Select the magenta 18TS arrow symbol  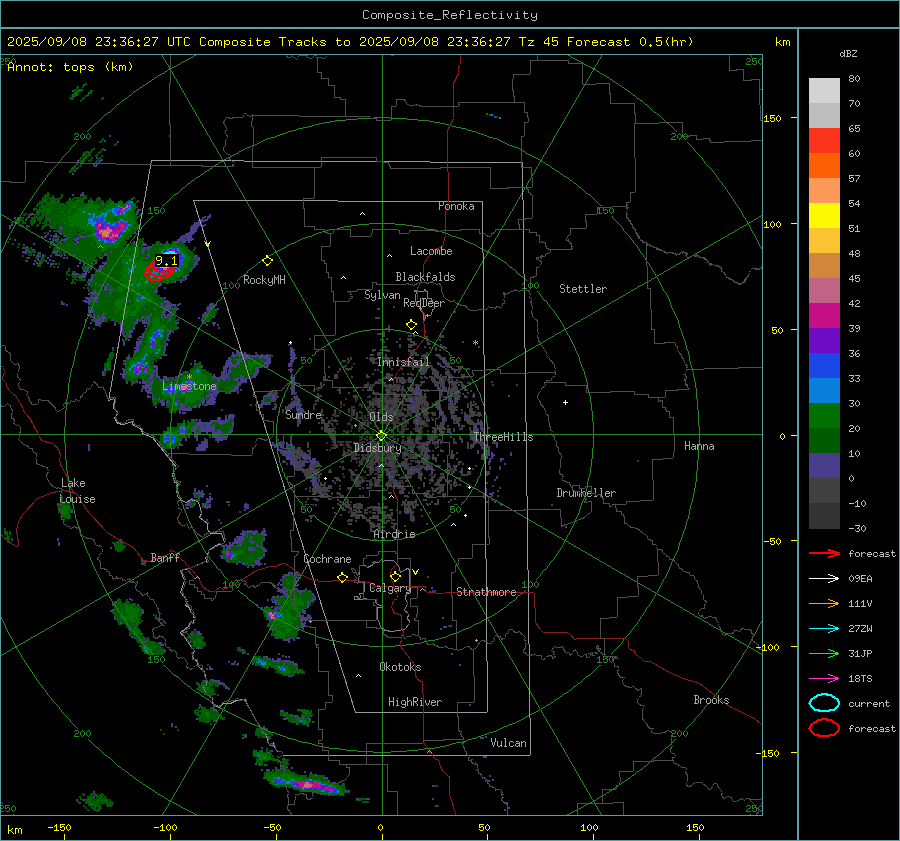pyautogui.click(x=824, y=679)
